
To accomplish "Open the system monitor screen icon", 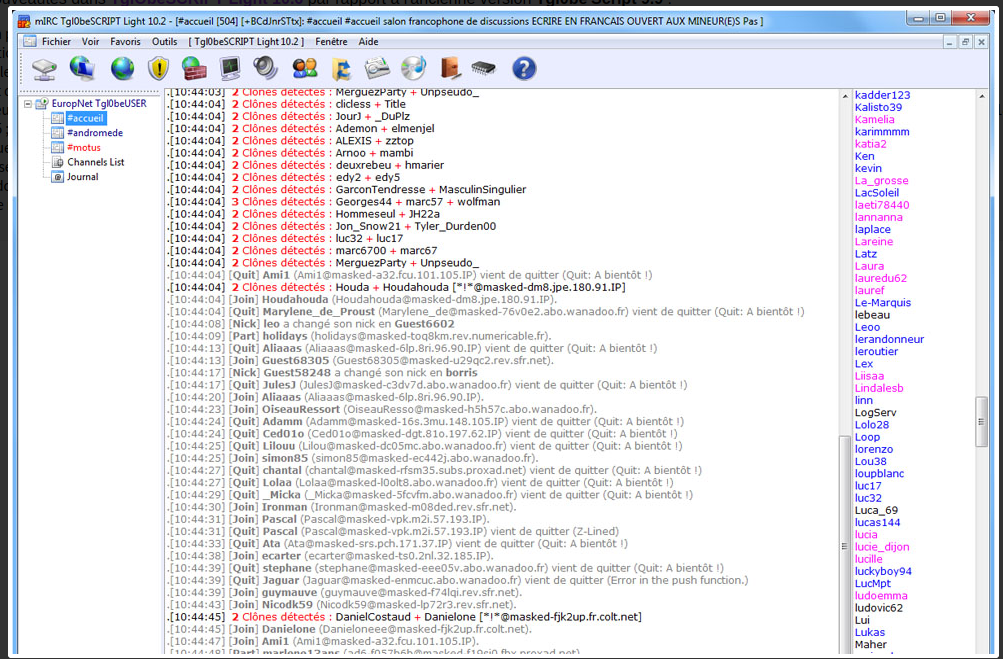I will [x=231, y=68].
